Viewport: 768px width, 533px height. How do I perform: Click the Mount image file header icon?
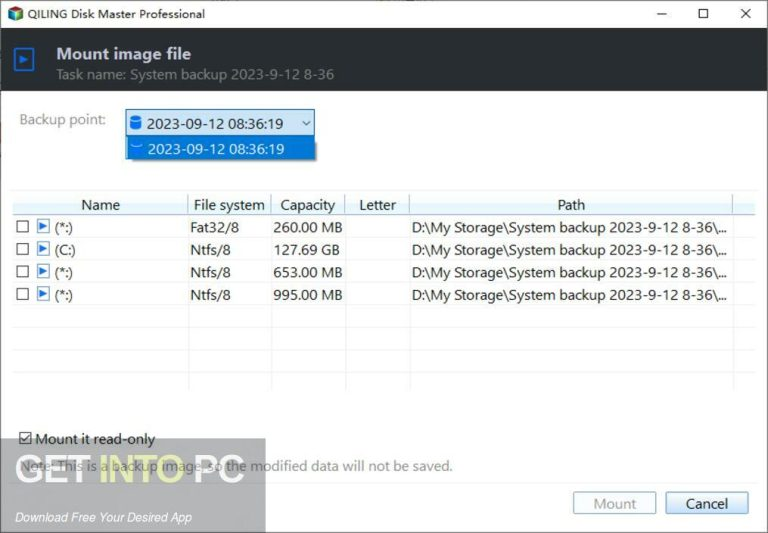tap(24, 60)
